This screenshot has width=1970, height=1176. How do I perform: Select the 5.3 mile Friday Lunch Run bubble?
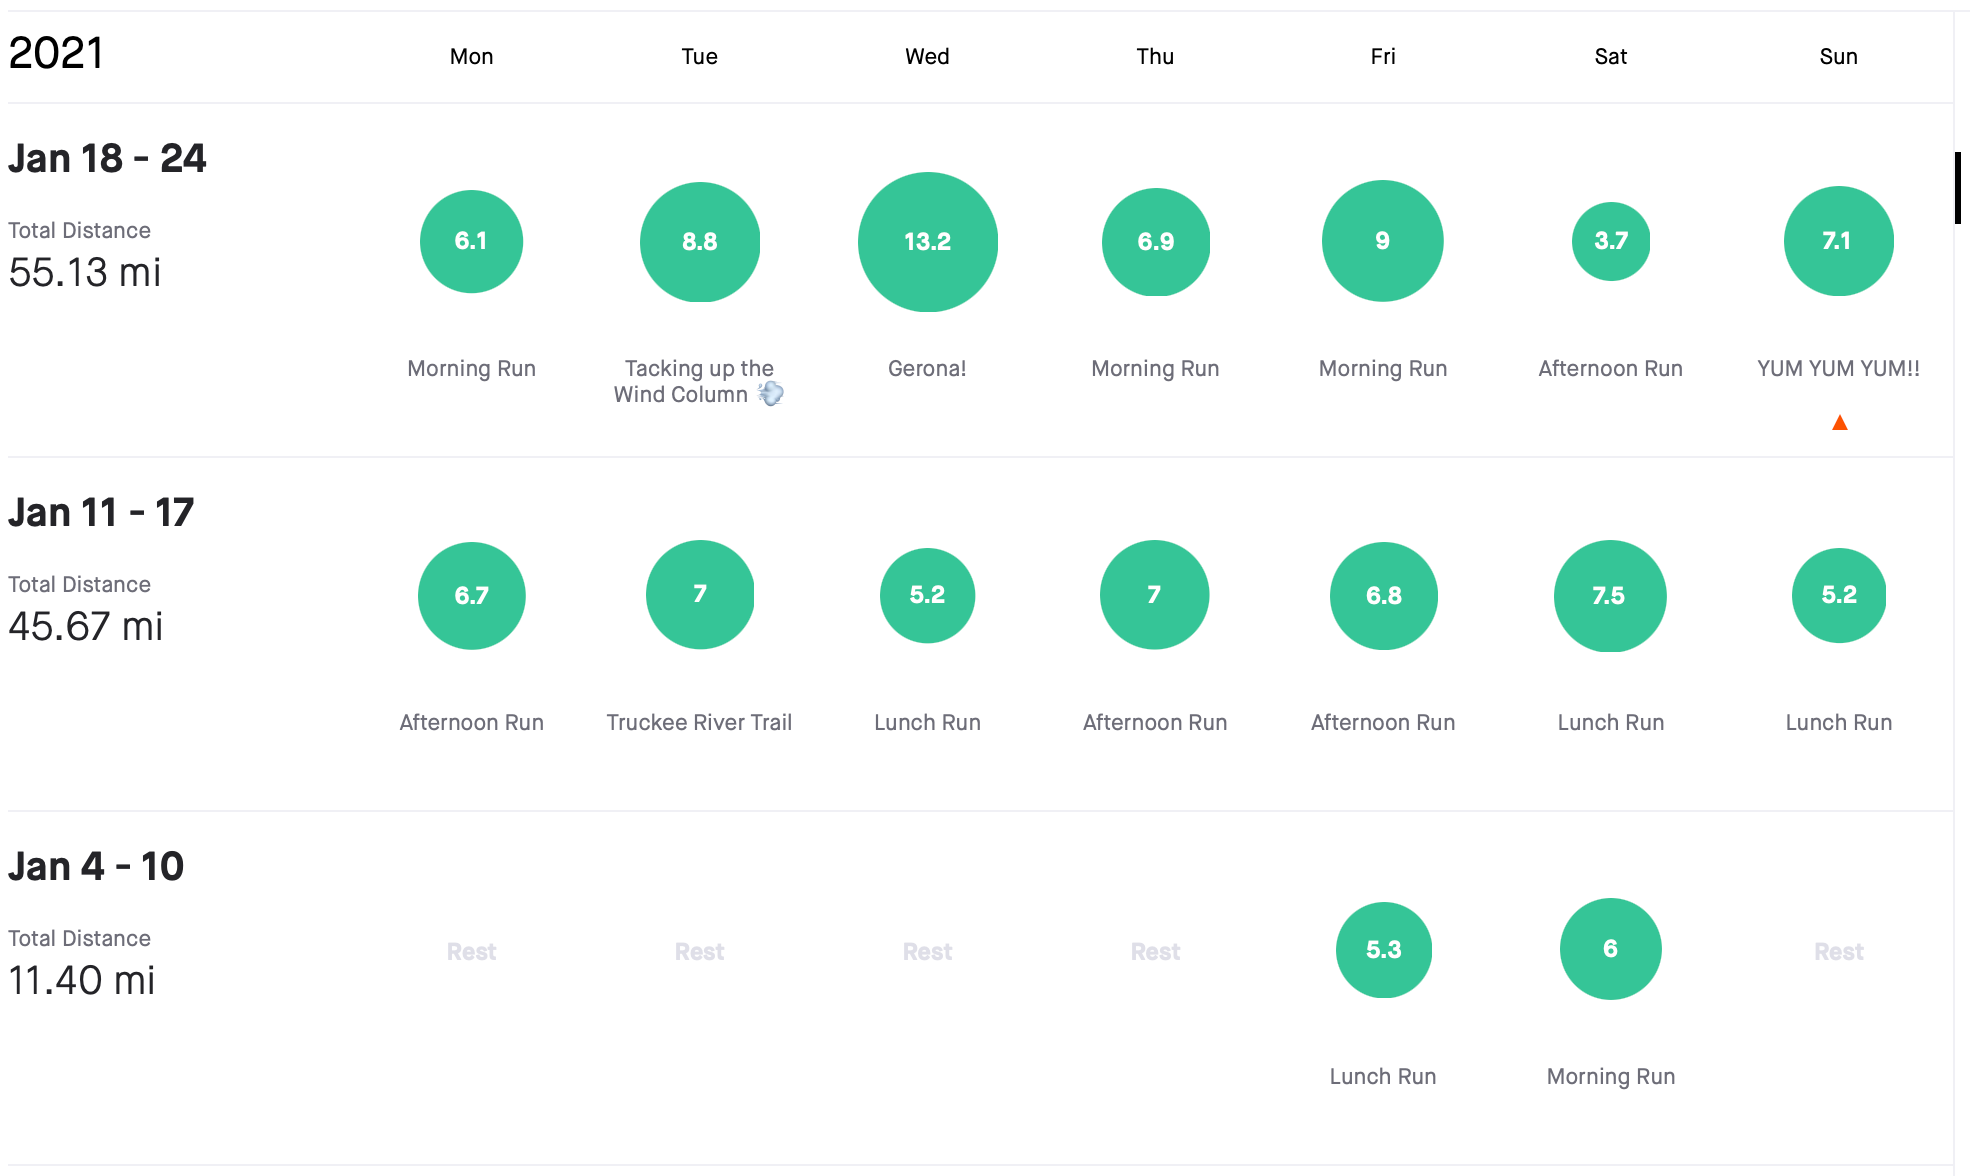point(1383,949)
